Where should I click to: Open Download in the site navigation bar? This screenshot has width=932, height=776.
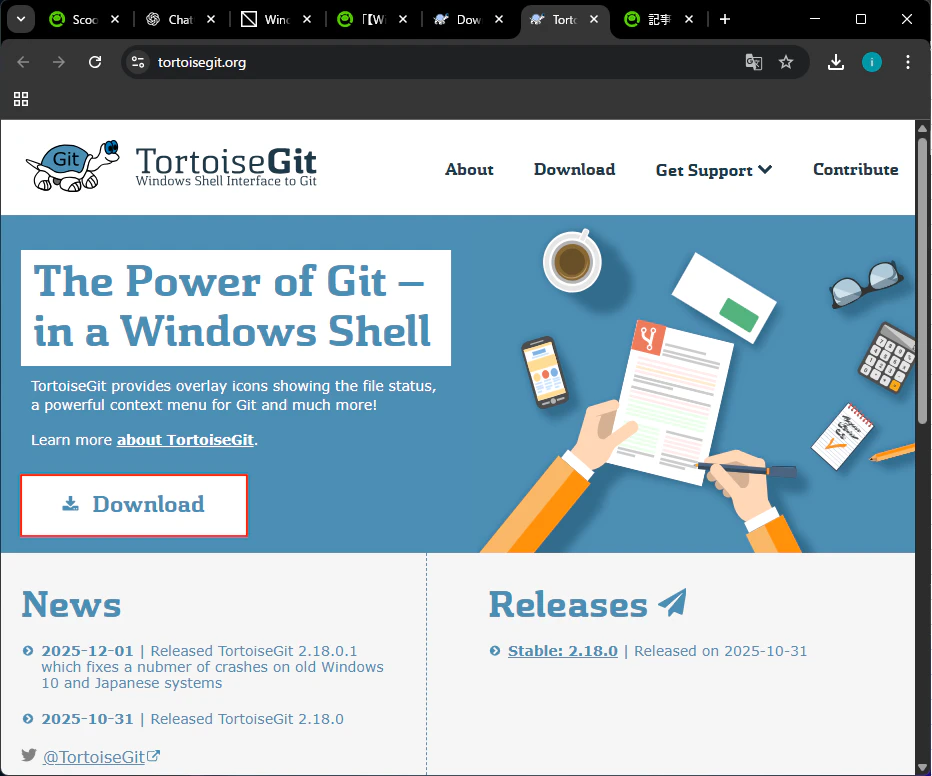pyautogui.click(x=574, y=169)
